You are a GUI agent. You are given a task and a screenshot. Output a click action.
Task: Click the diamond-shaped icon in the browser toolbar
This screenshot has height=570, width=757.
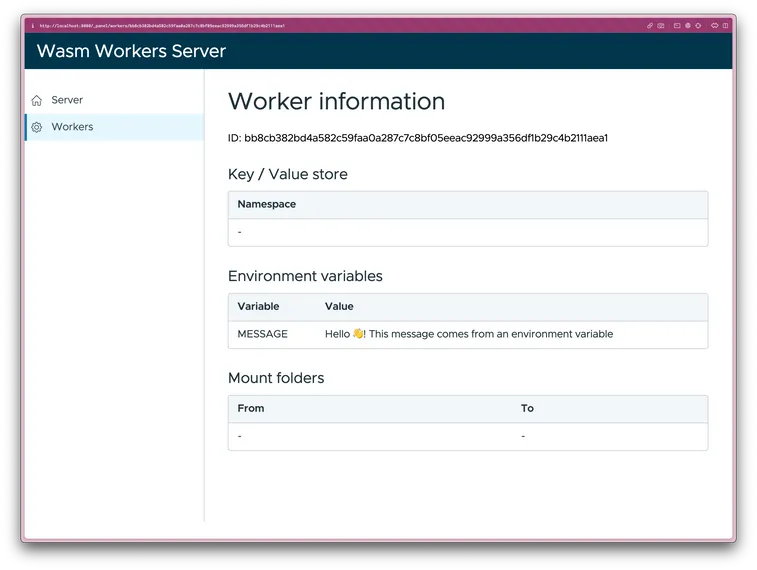(x=698, y=26)
